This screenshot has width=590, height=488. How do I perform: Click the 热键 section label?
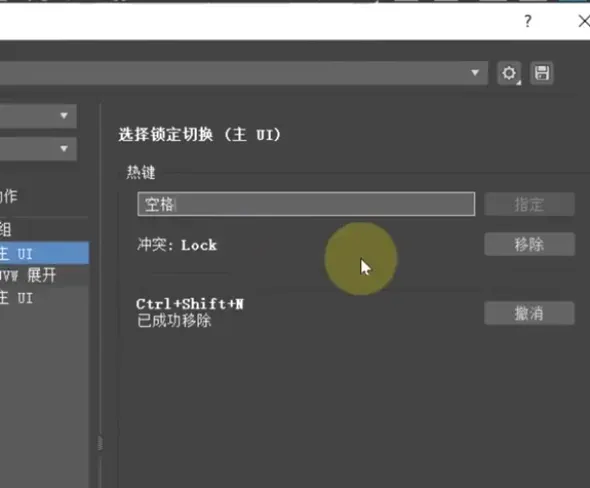[x=141, y=173]
